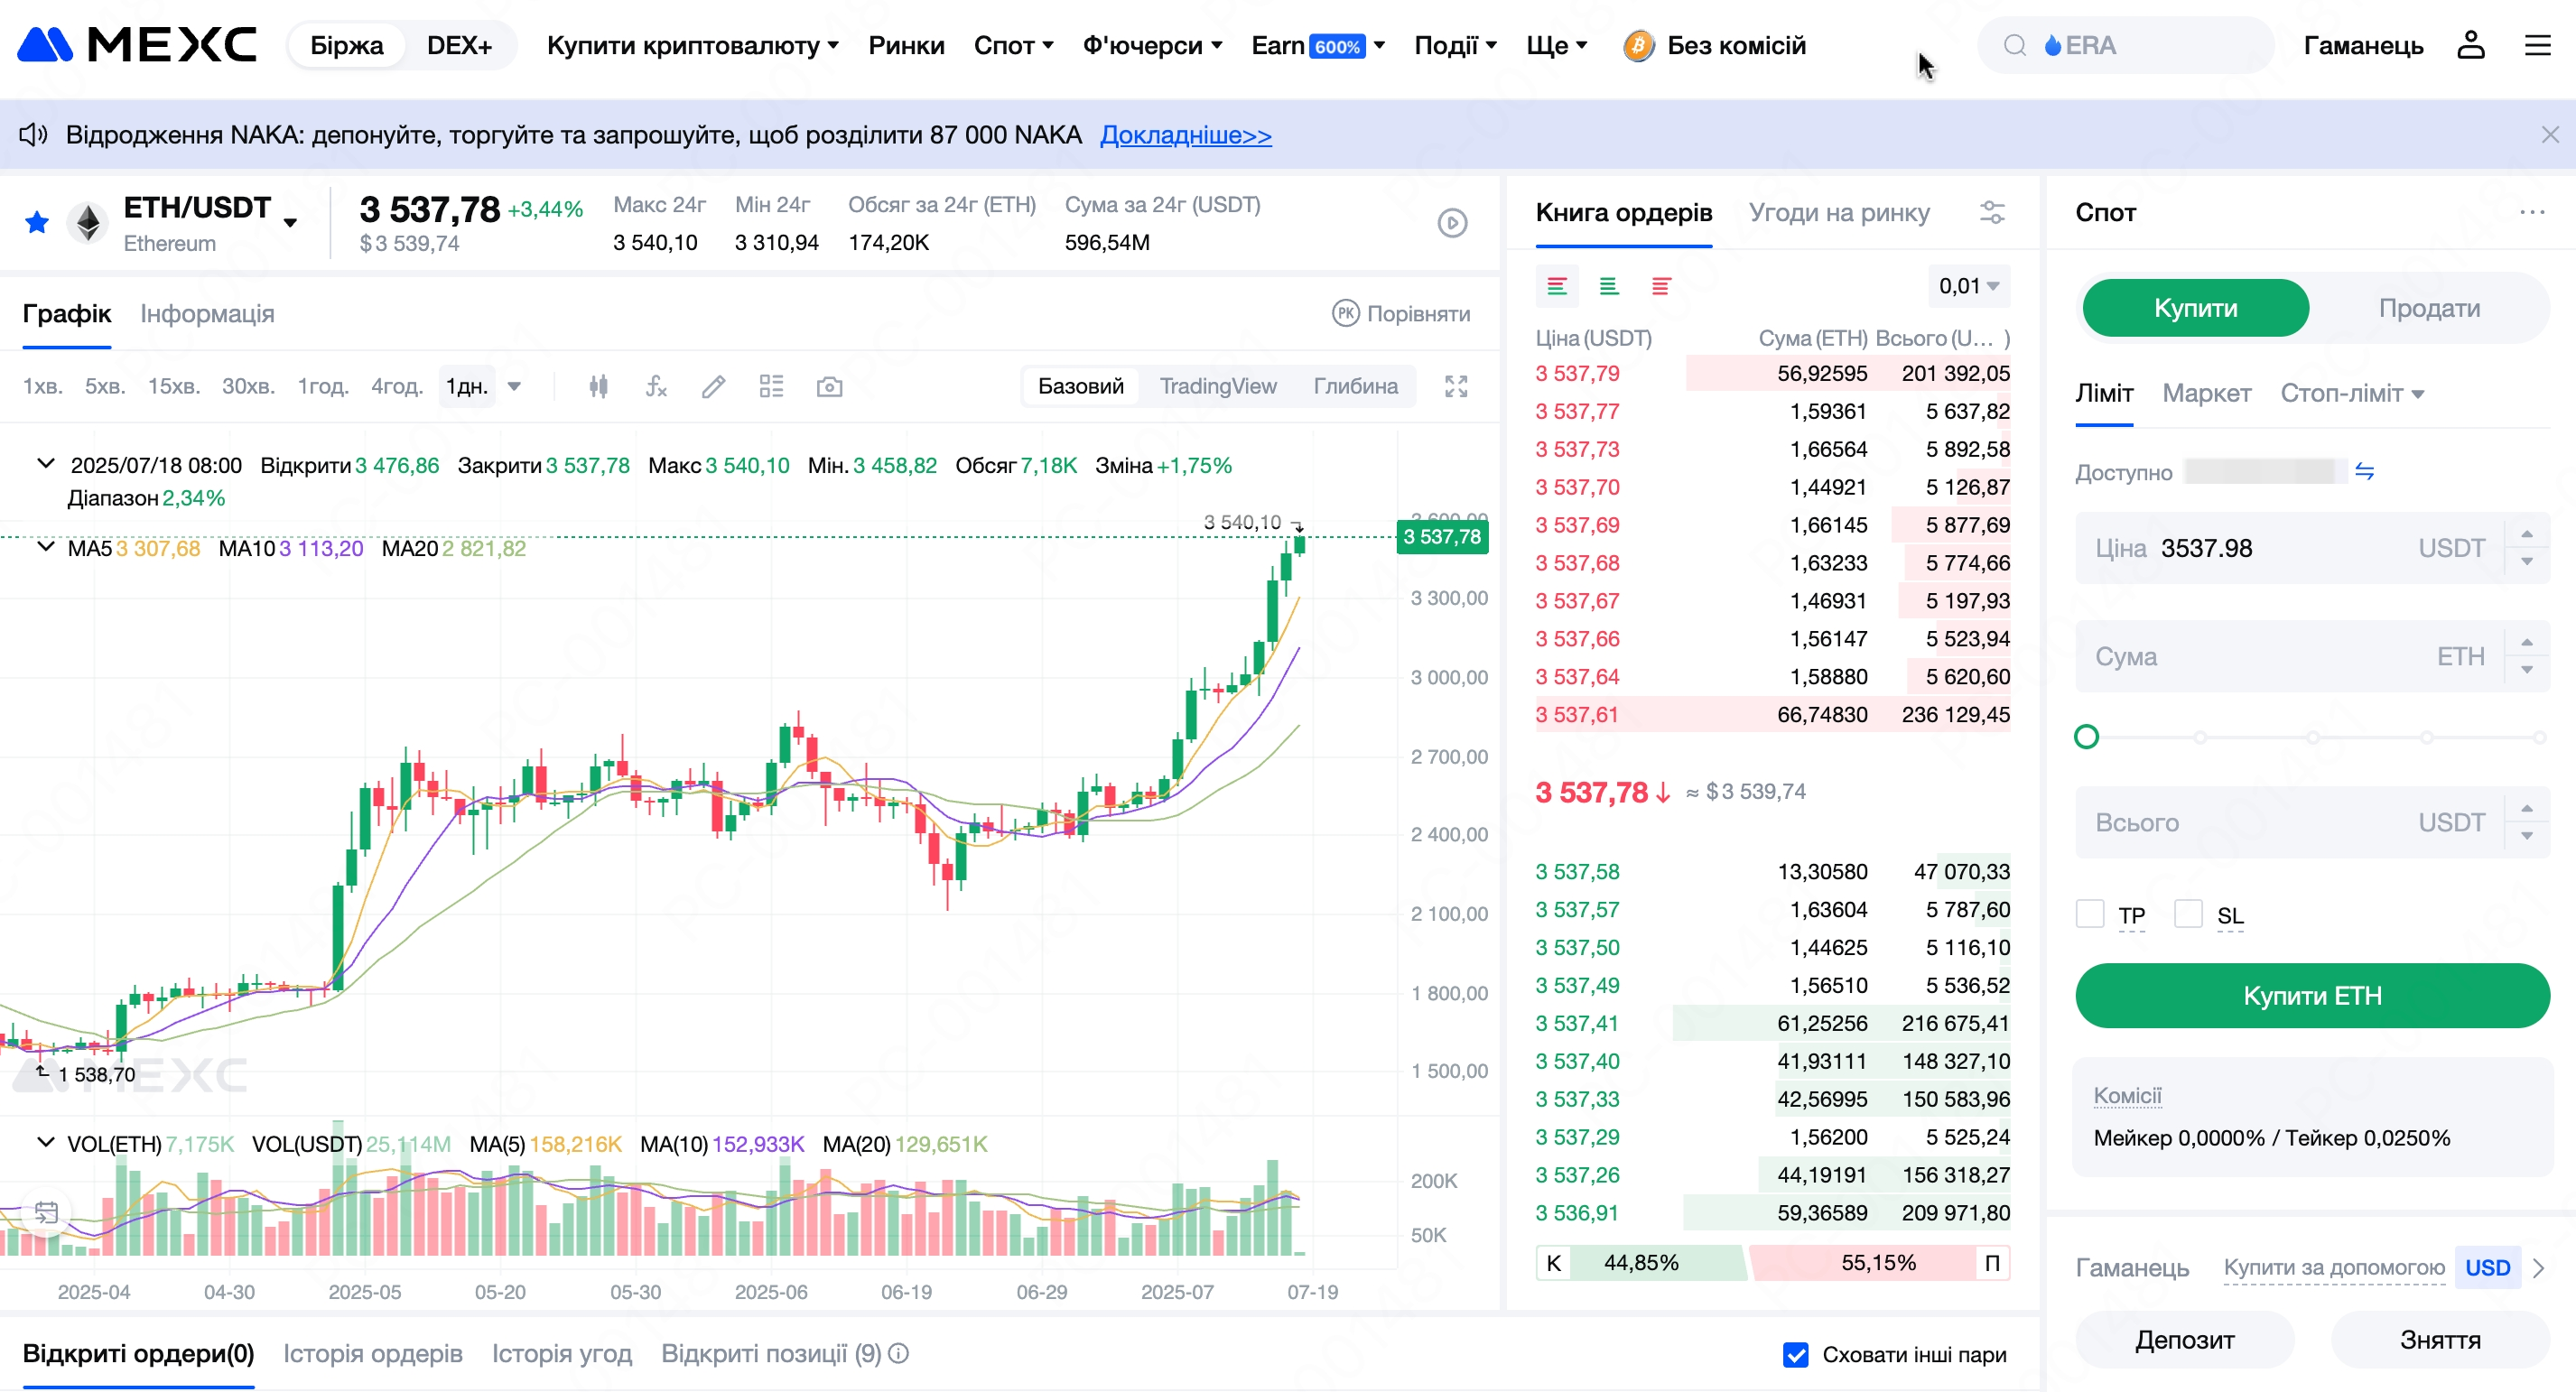Click the Купити ETH button
This screenshot has width=2576, height=1392.
2312,995
